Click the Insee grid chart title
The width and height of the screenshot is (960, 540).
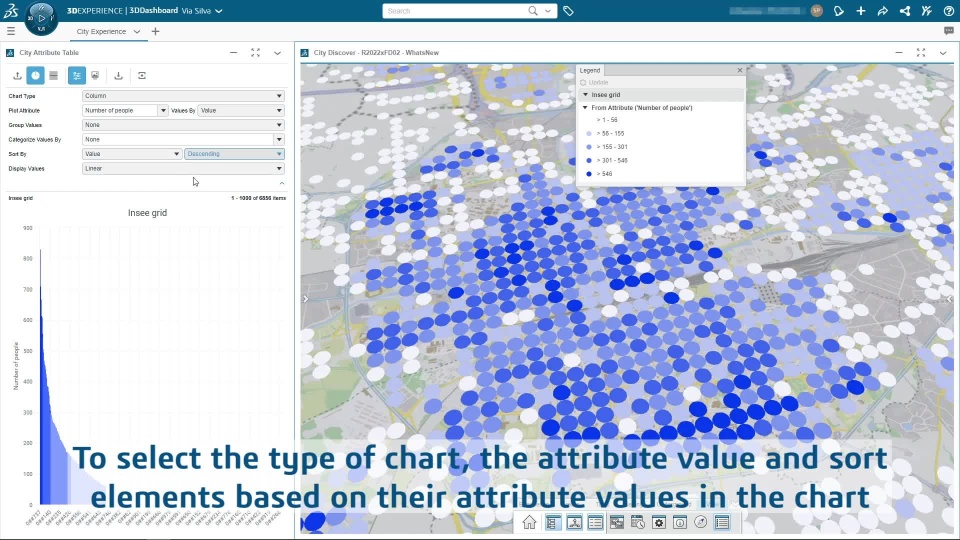[148, 213]
